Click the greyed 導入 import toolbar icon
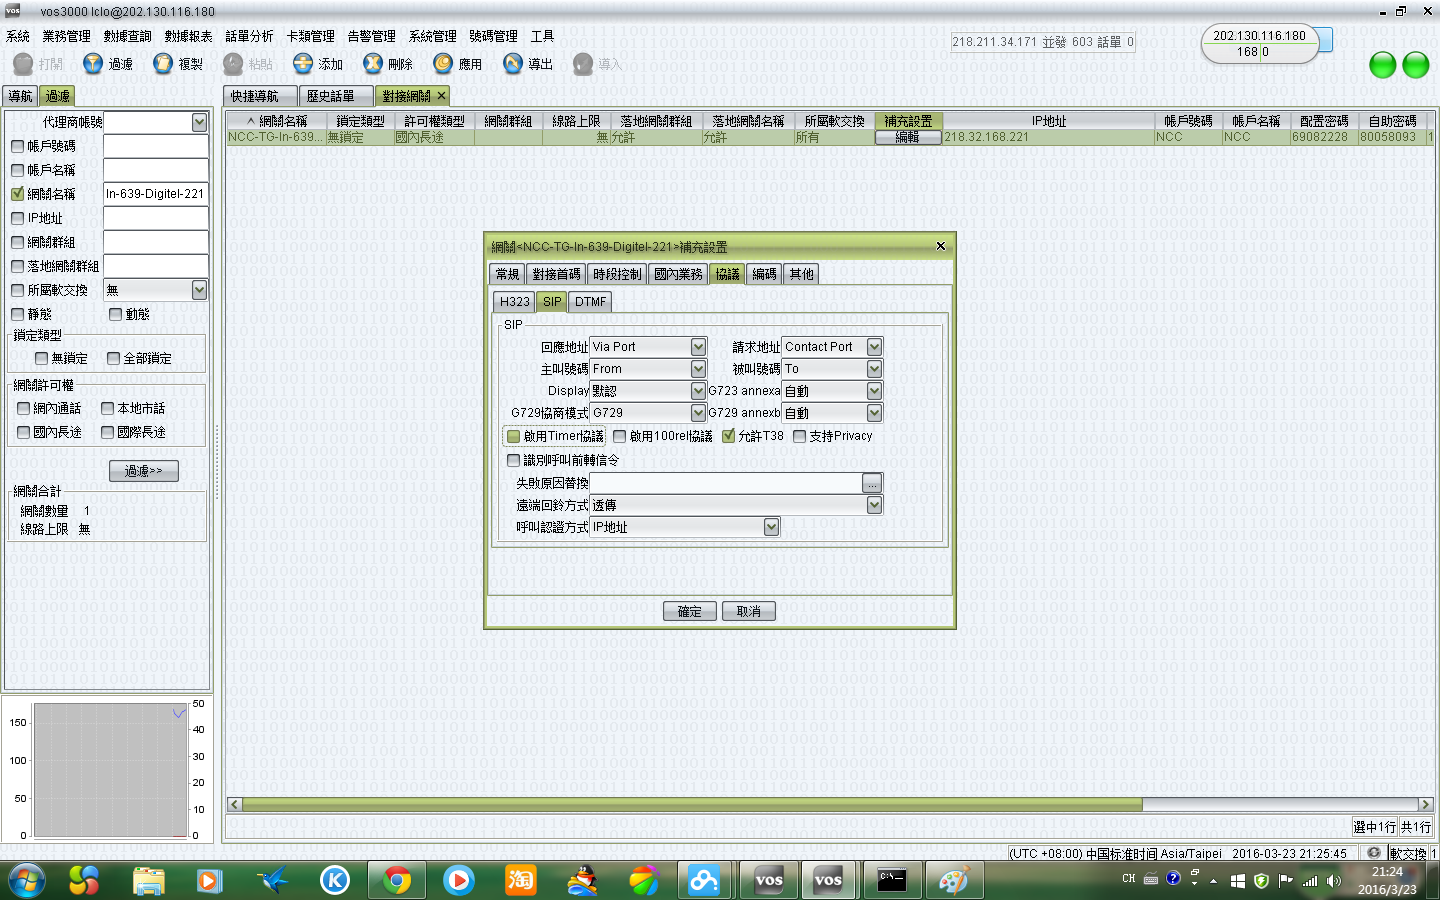Image resolution: width=1440 pixels, height=900 pixels. (x=583, y=63)
